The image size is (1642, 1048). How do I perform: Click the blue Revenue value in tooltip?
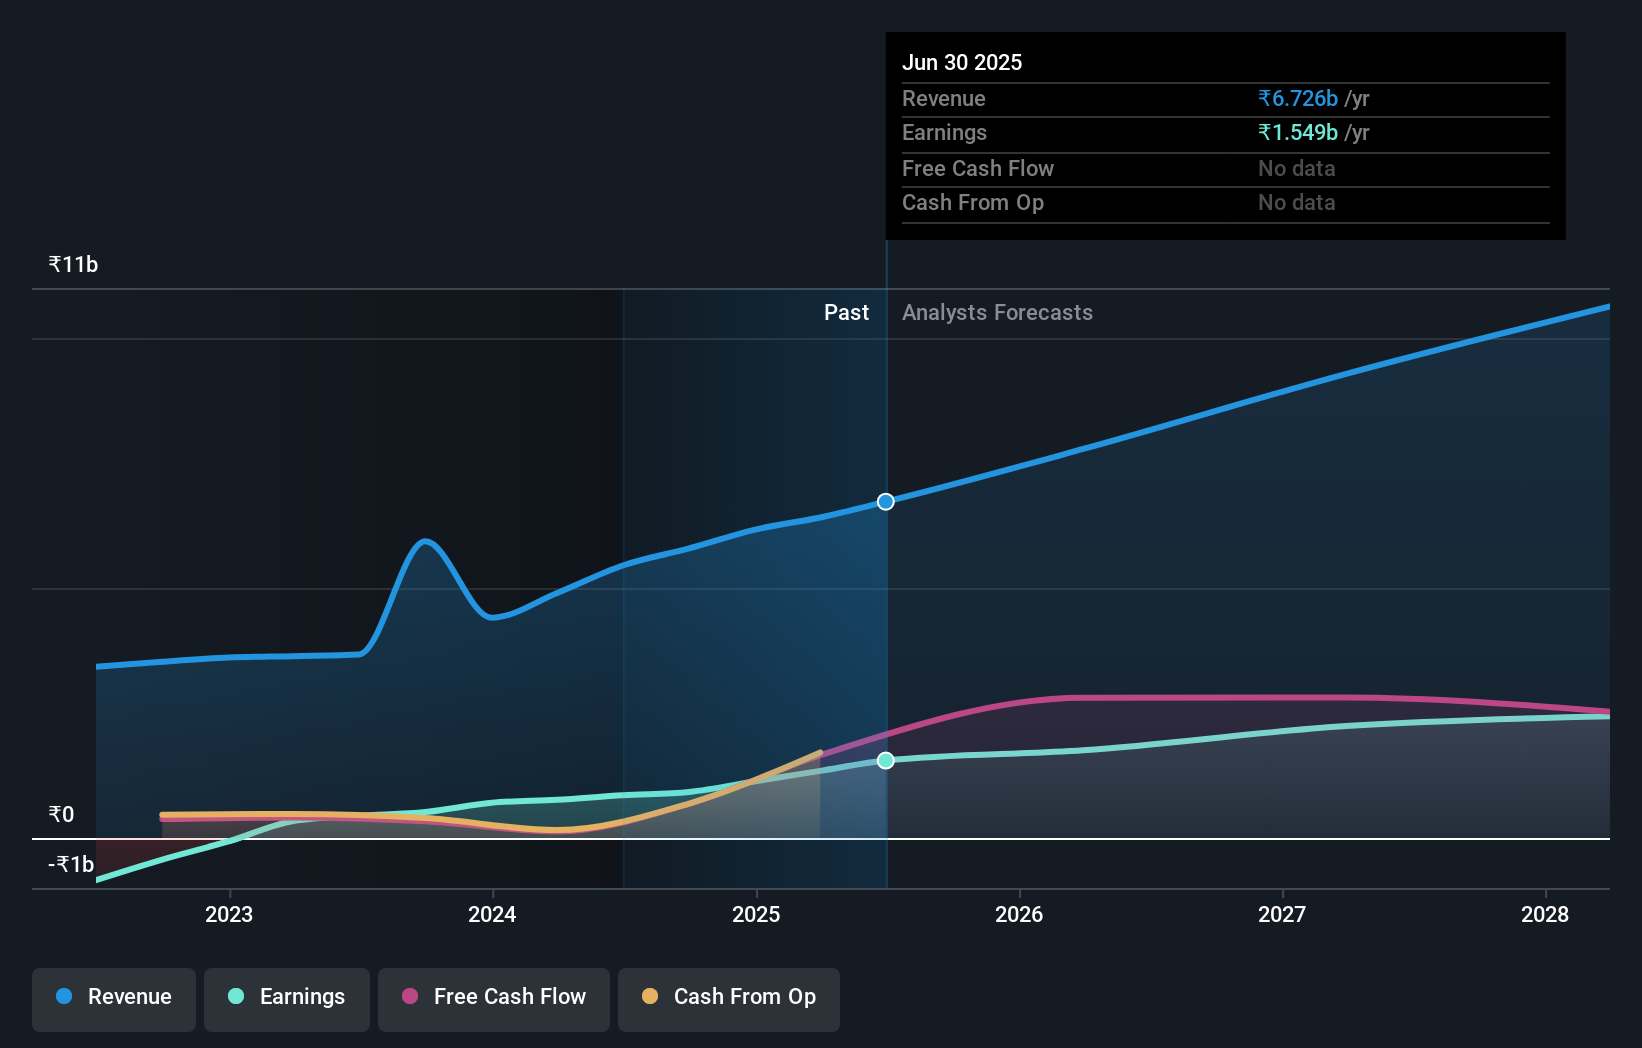(1296, 98)
